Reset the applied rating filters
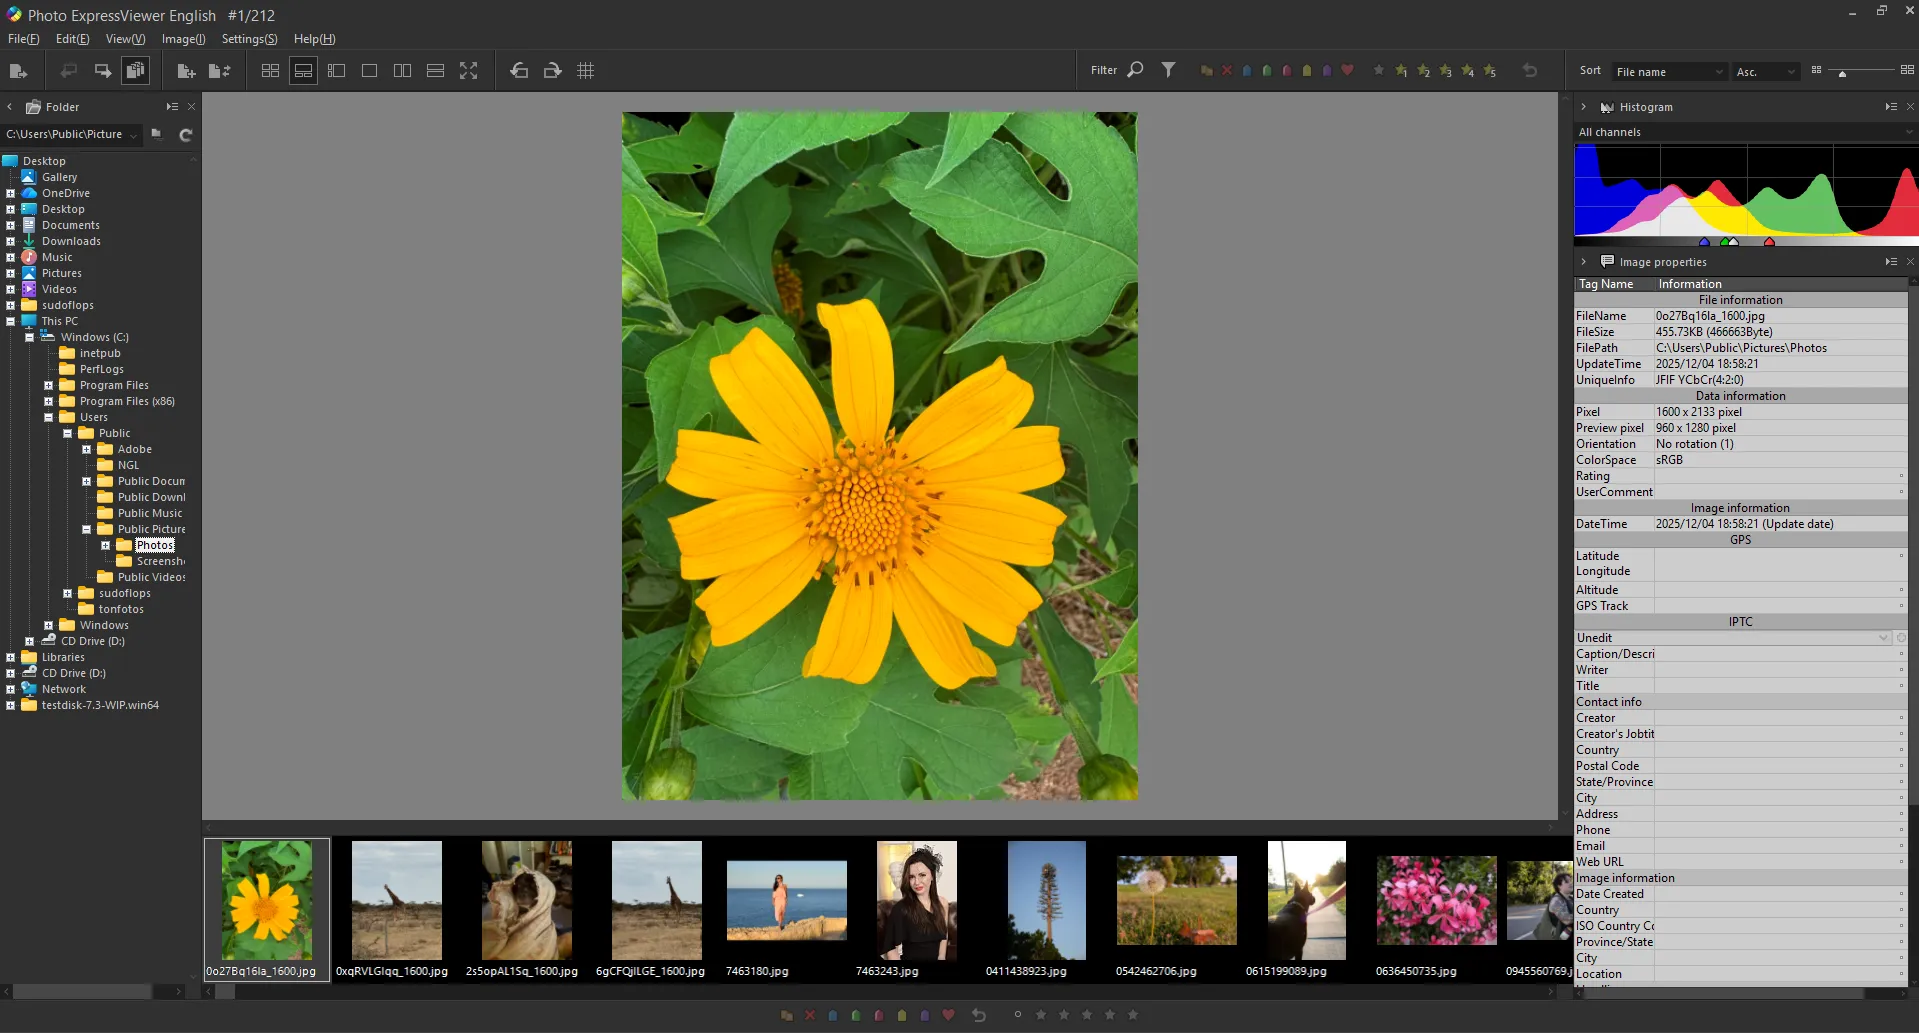Image resolution: width=1919 pixels, height=1033 pixels. point(1530,70)
